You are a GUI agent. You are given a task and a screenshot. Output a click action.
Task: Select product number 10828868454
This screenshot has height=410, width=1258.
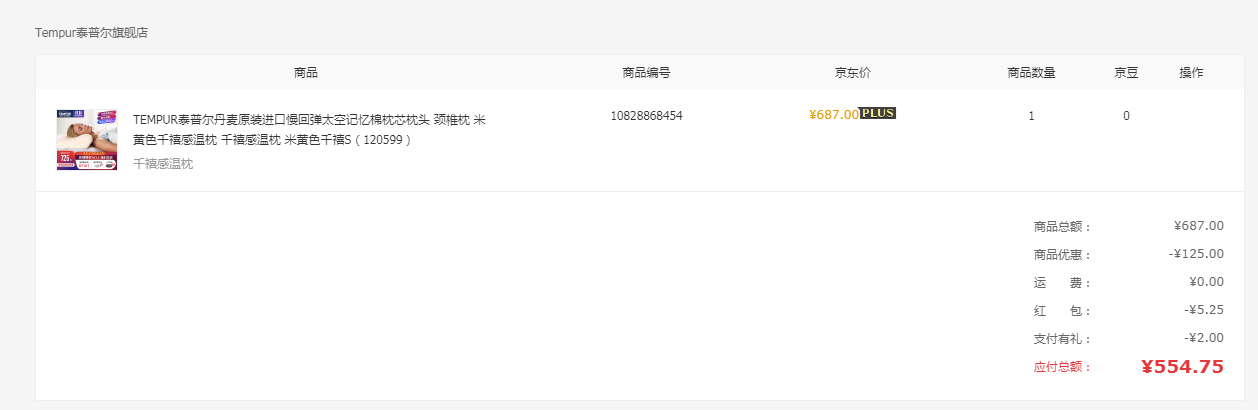(x=646, y=116)
